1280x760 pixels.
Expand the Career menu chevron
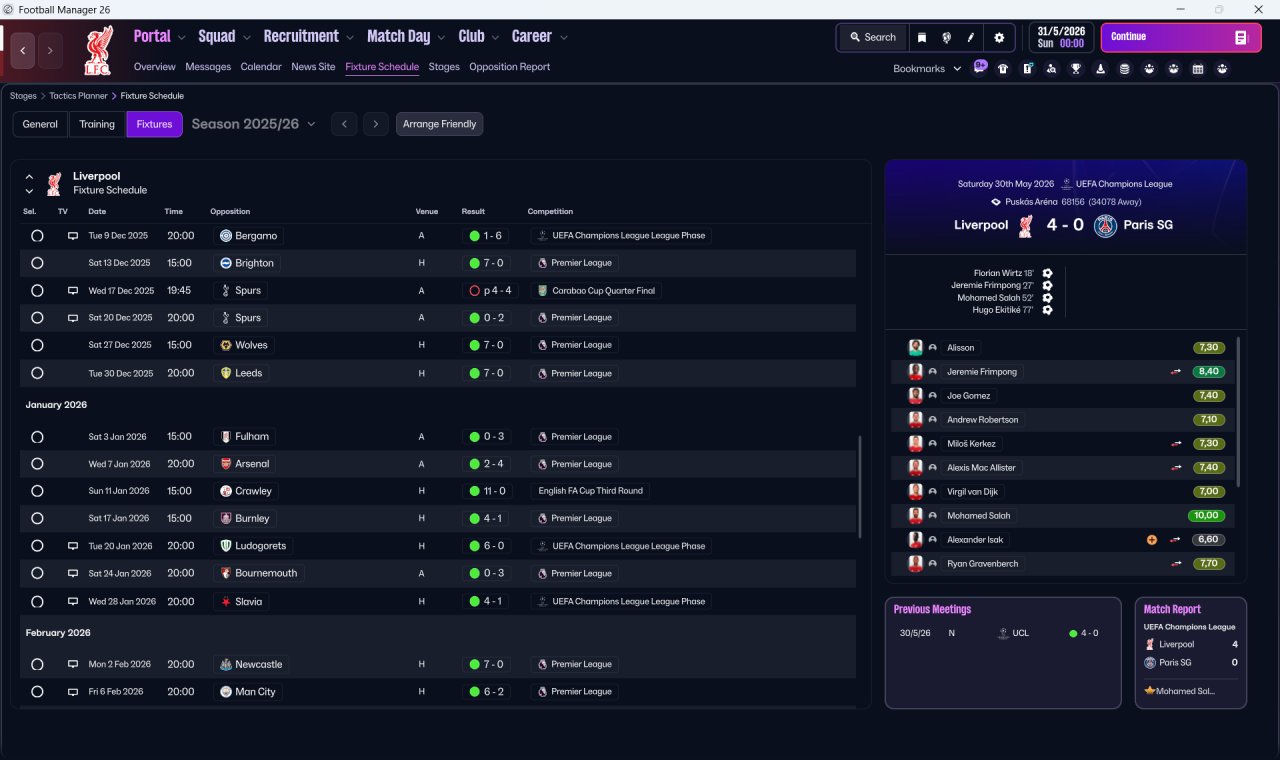coord(564,37)
